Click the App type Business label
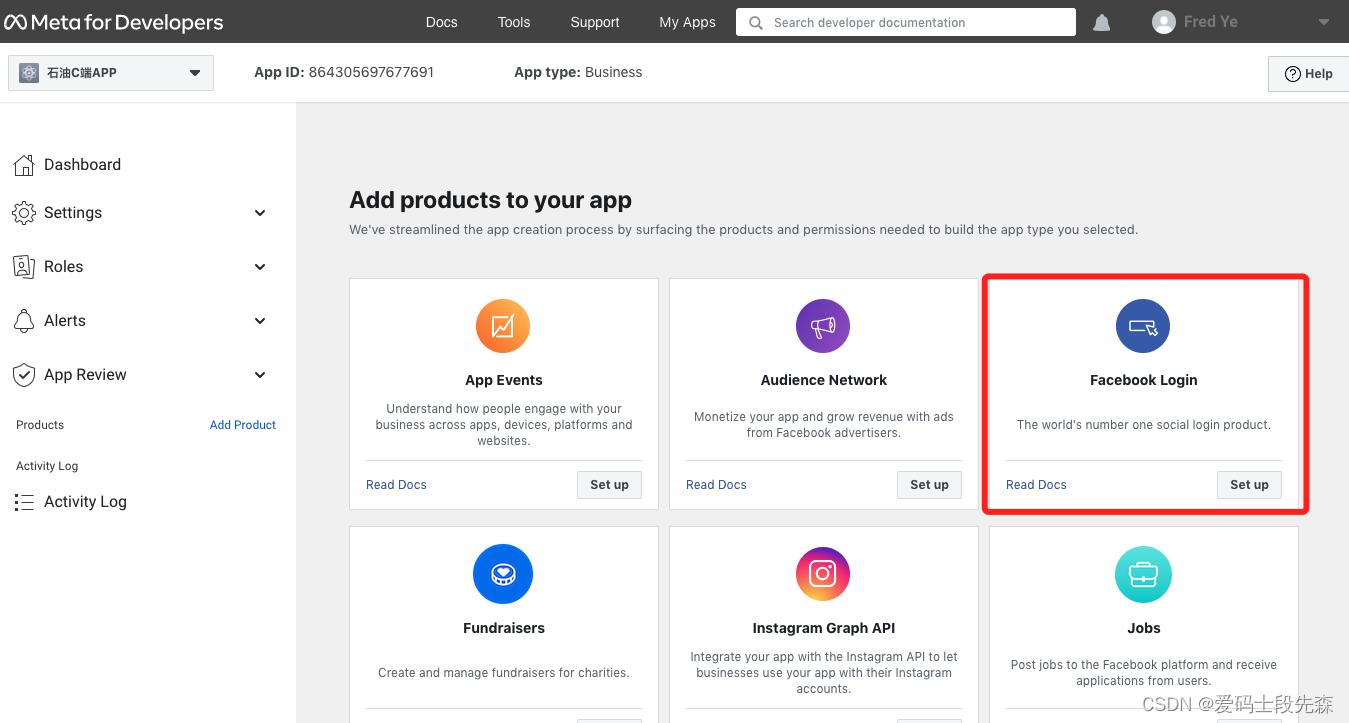Image resolution: width=1349 pixels, height=723 pixels. click(x=578, y=72)
